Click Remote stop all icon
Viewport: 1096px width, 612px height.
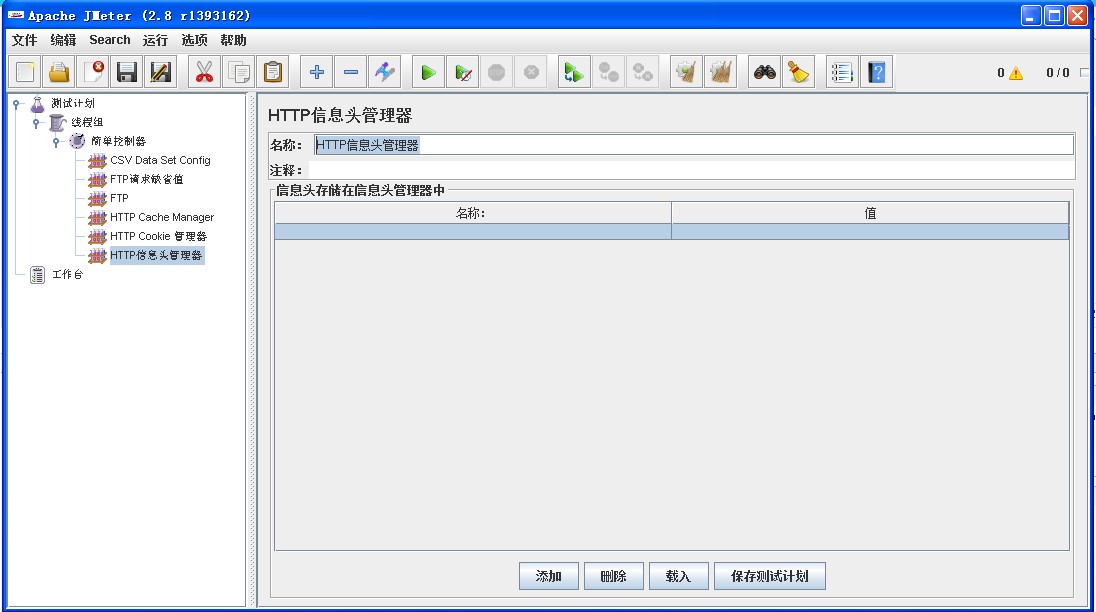click(608, 72)
